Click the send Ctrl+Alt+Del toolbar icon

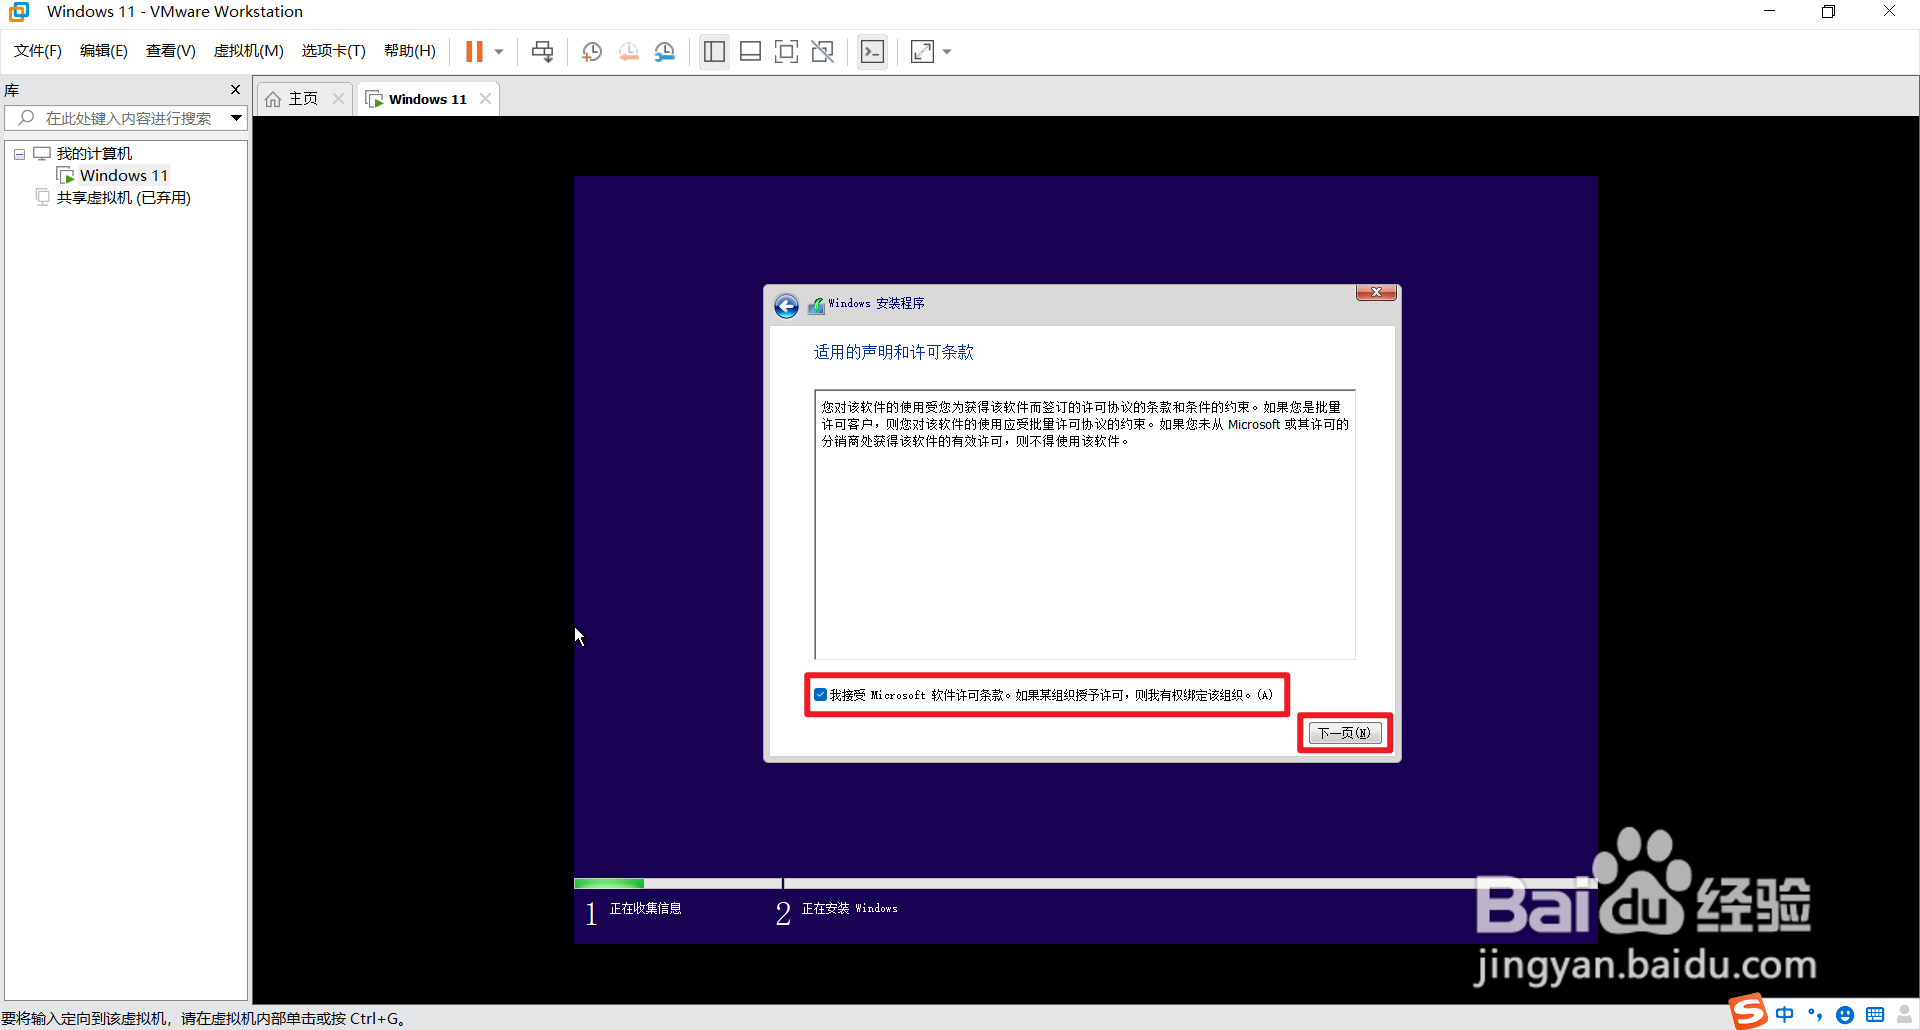[542, 51]
